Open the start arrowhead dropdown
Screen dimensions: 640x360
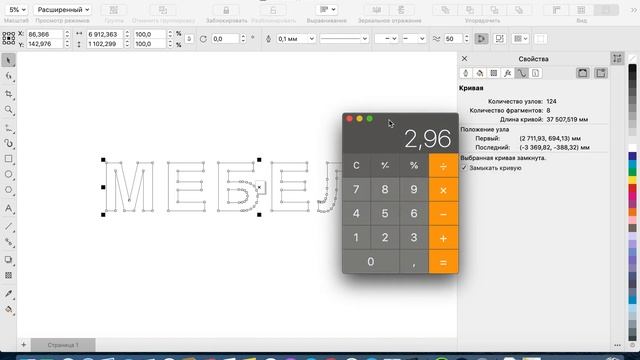[x=386, y=39]
